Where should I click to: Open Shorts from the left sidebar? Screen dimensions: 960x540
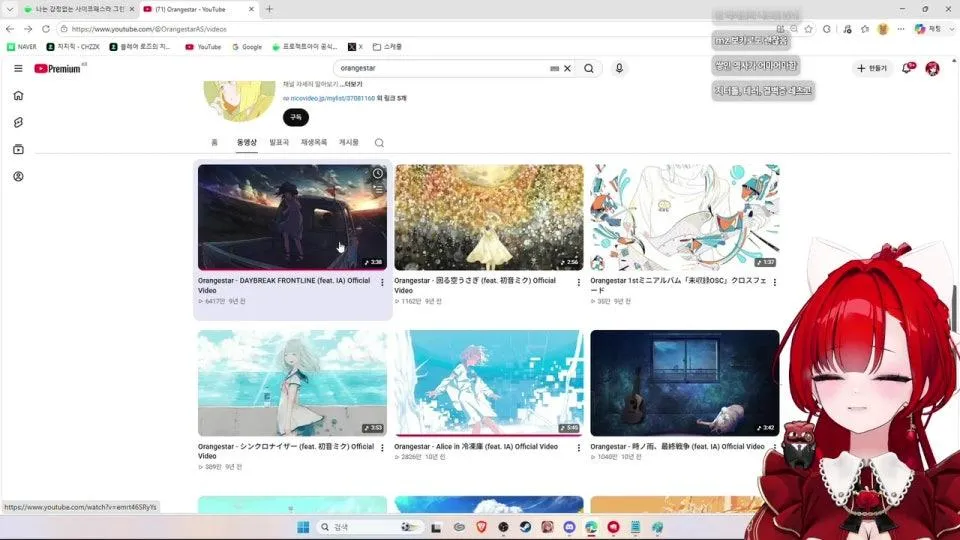18,122
